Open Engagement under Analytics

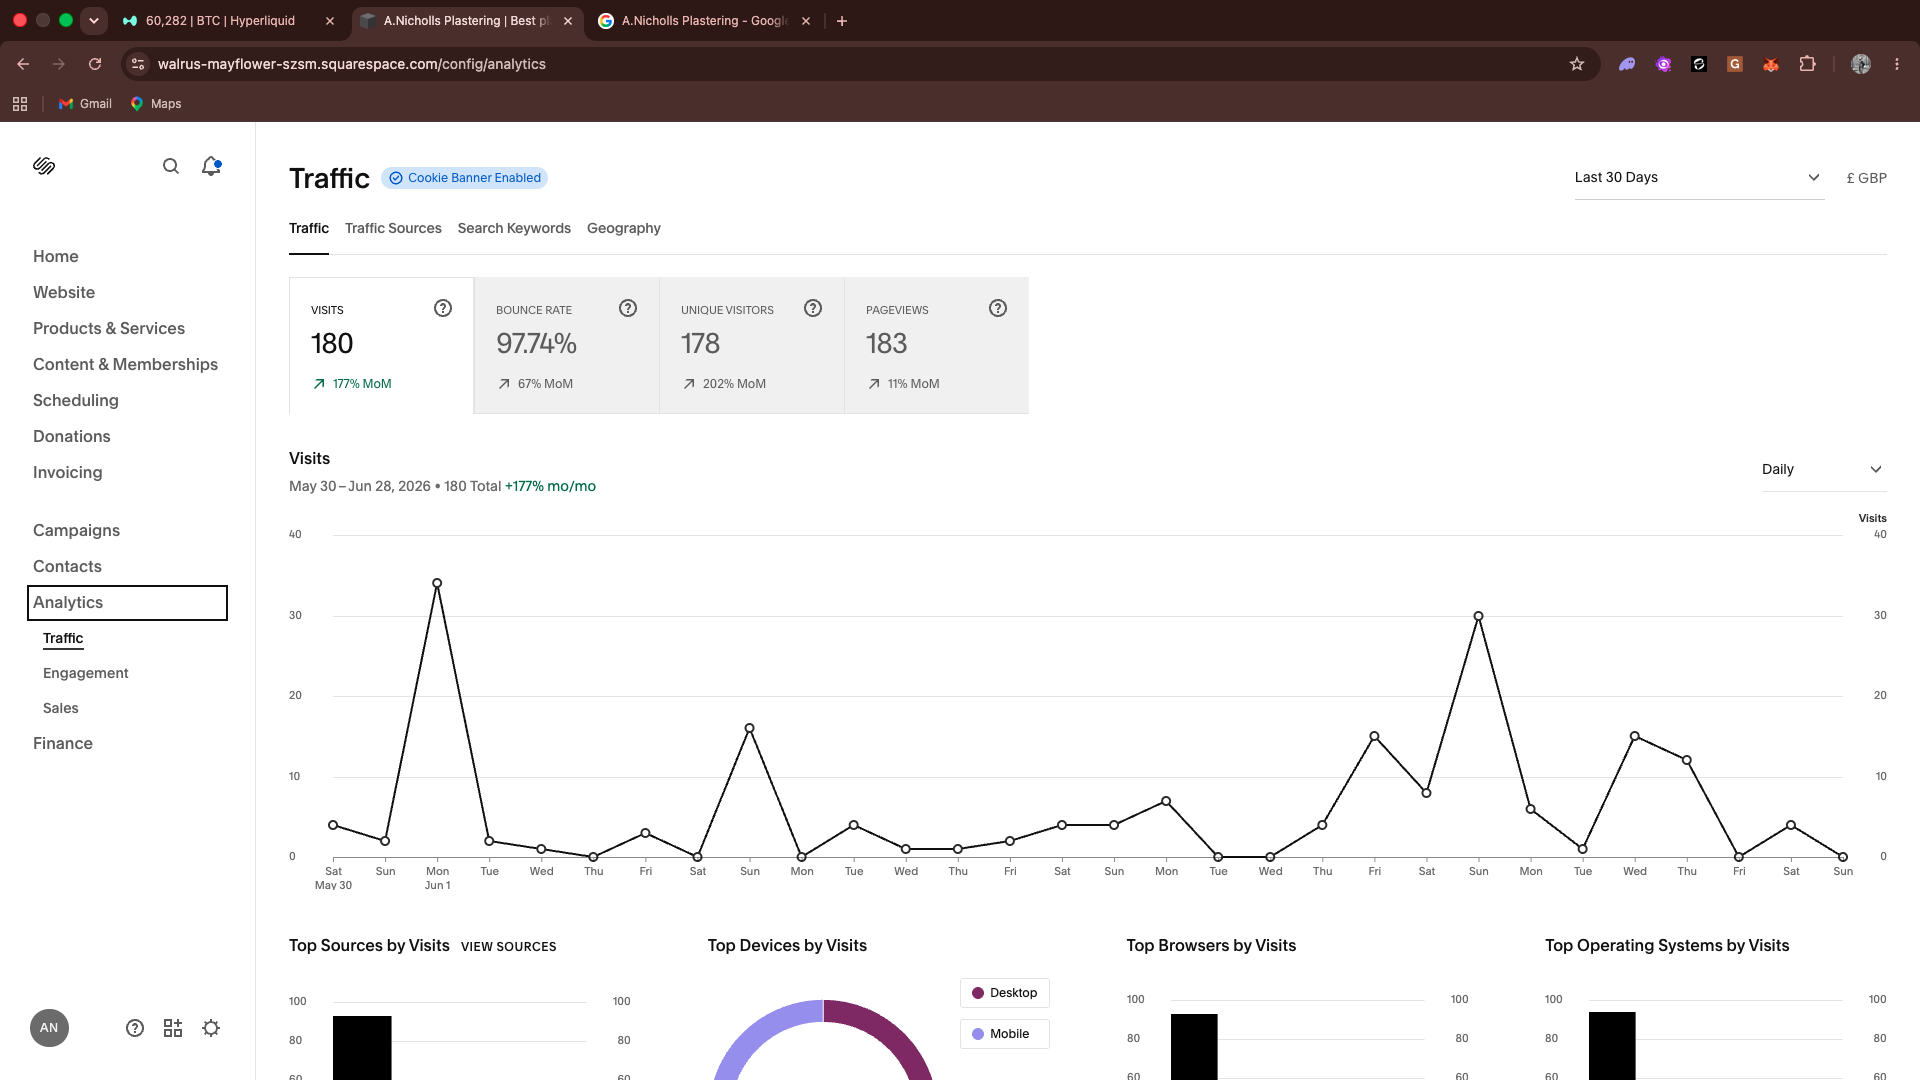tap(86, 674)
